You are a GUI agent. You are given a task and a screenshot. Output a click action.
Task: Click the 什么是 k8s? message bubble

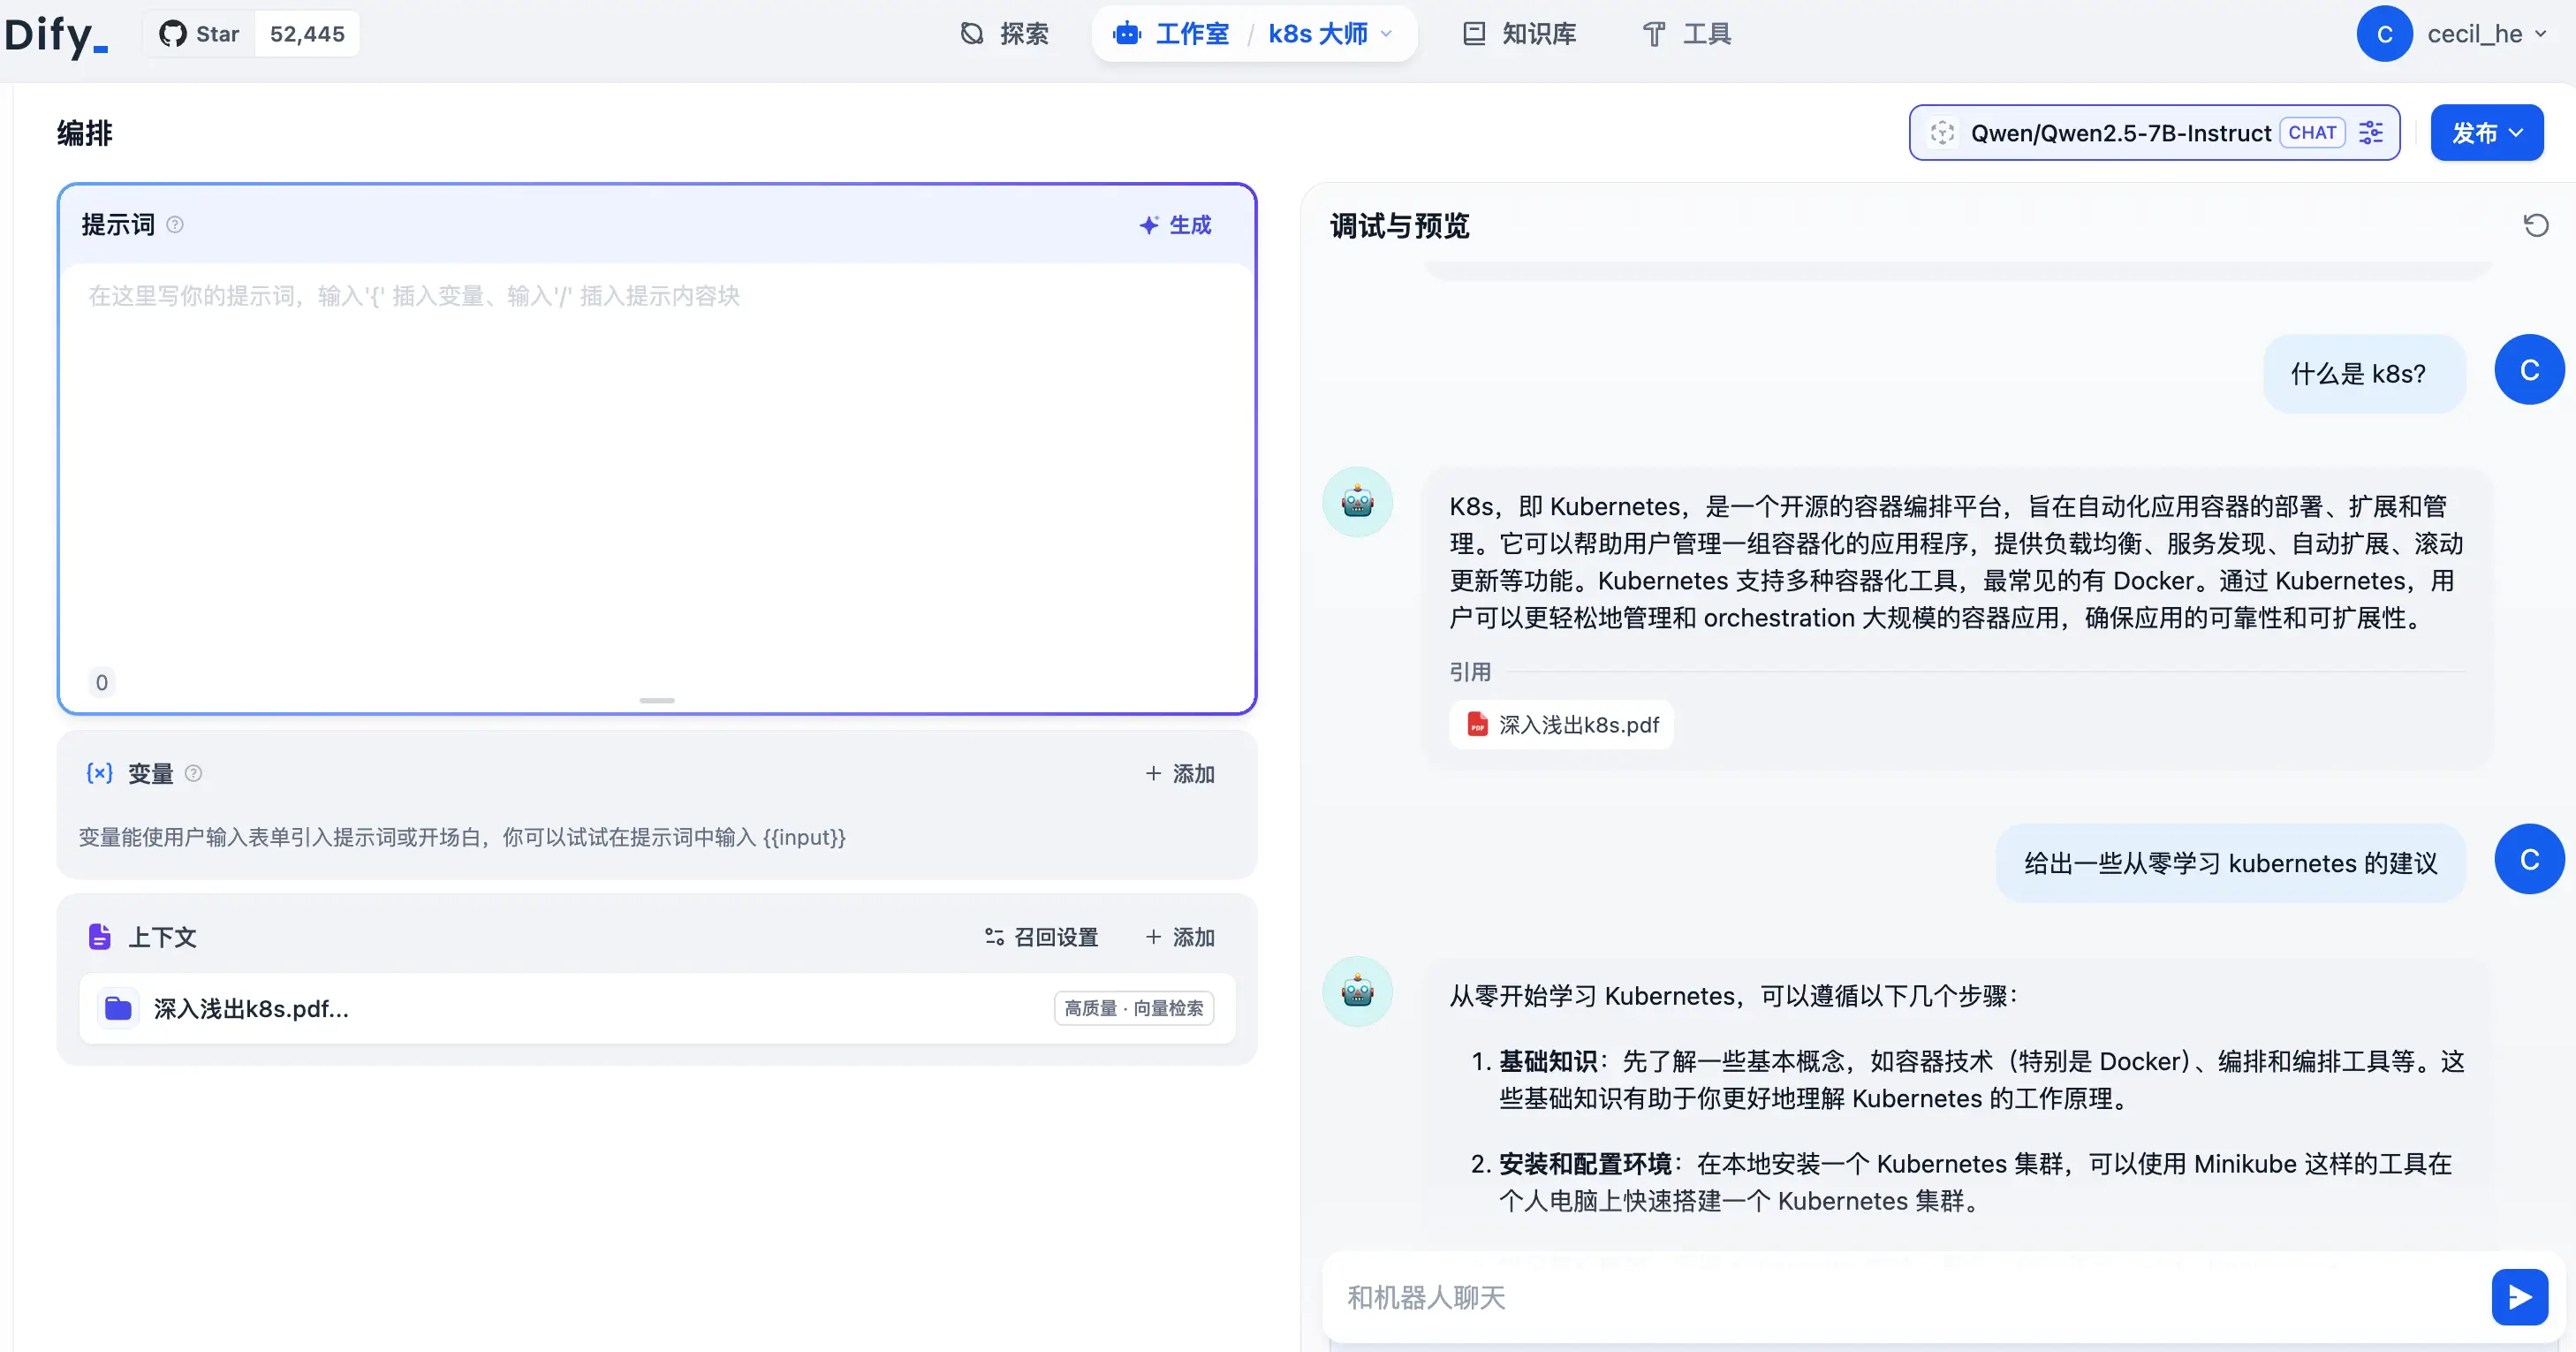click(x=2364, y=373)
